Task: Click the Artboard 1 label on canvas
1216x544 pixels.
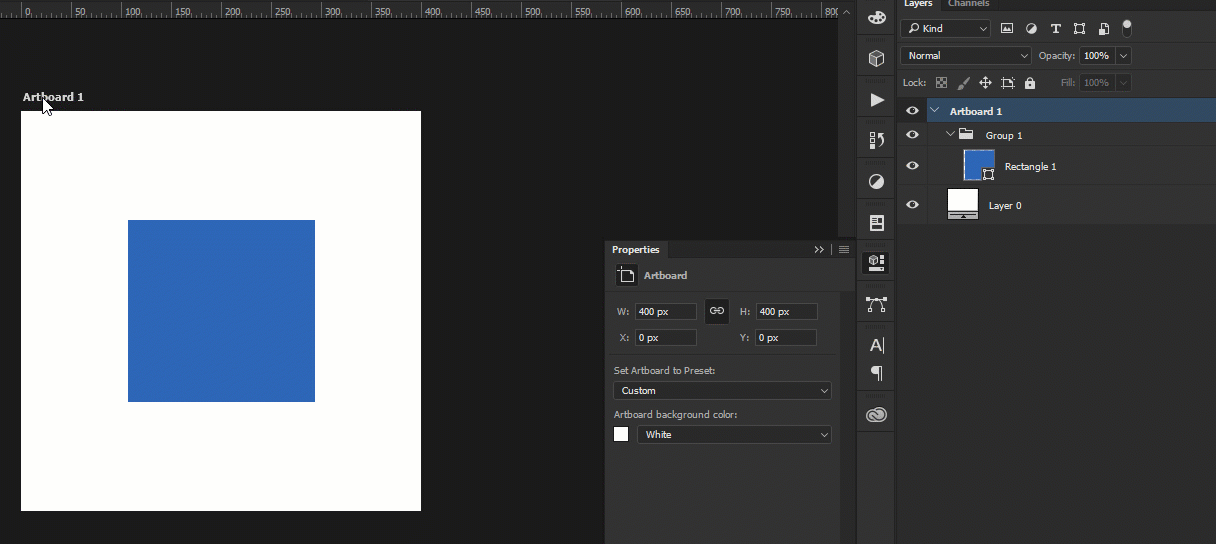Action: (x=53, y=97)
